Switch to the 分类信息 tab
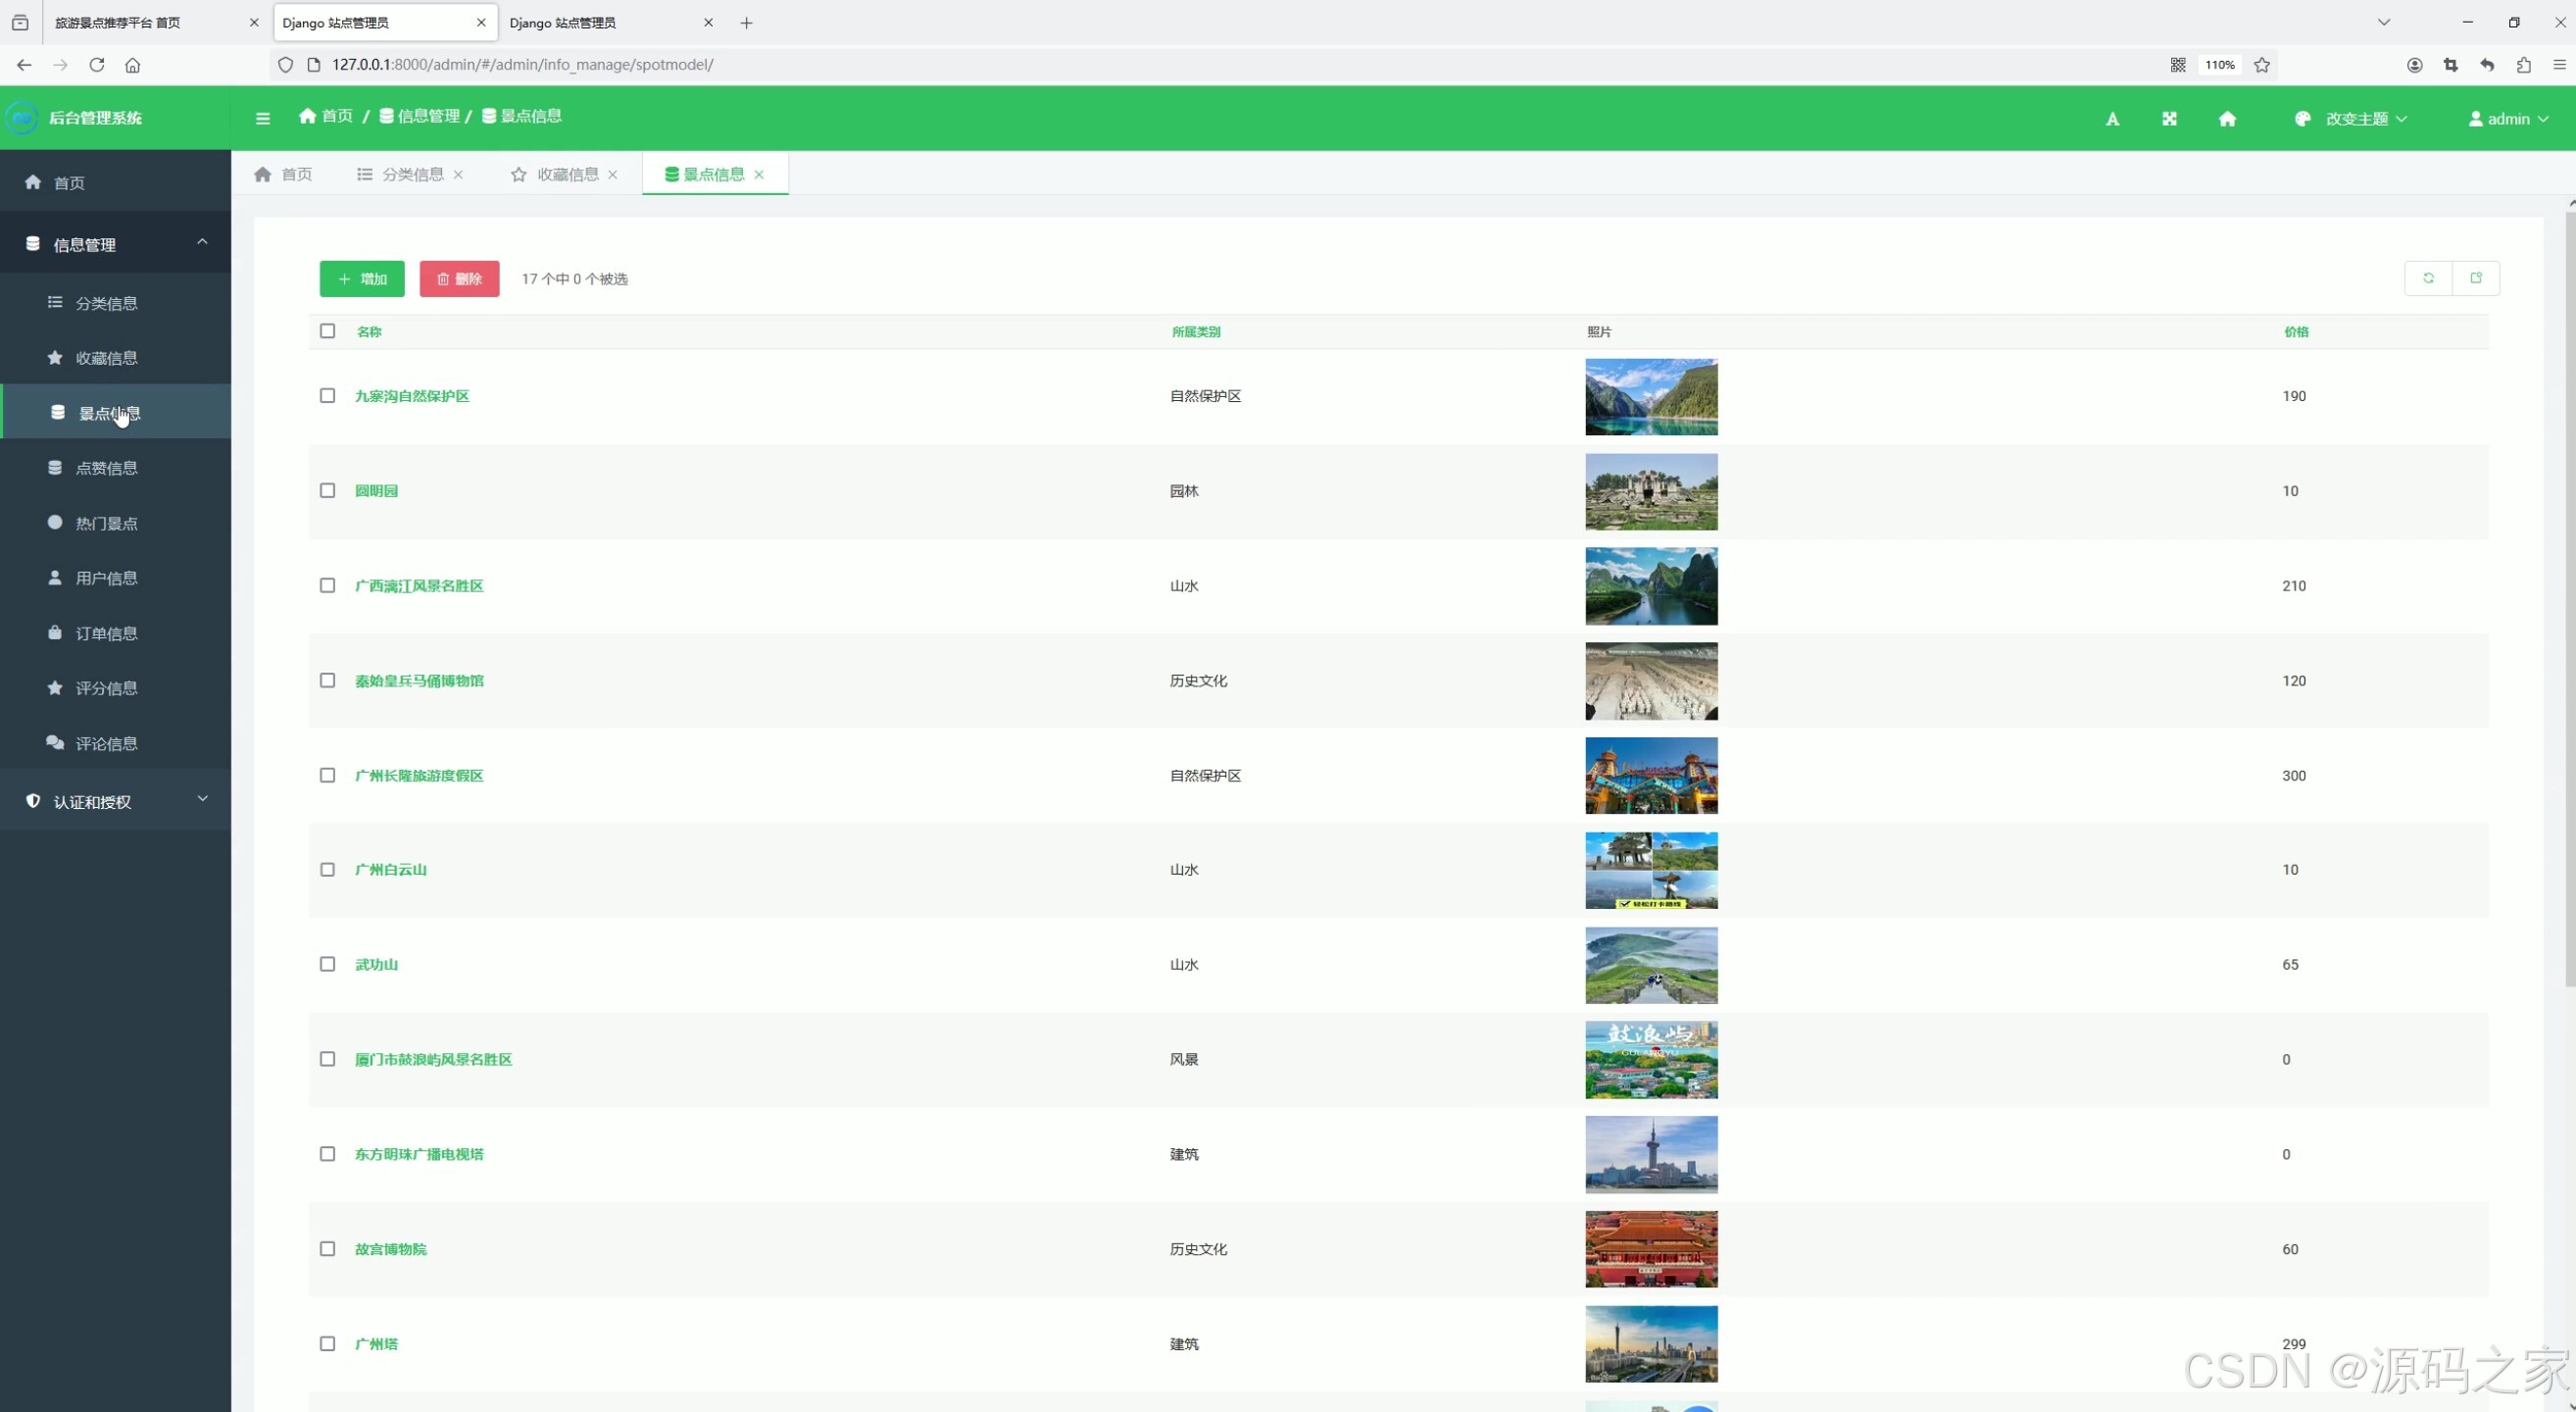Screen dimensions: 2576x1412 point(411,175)
